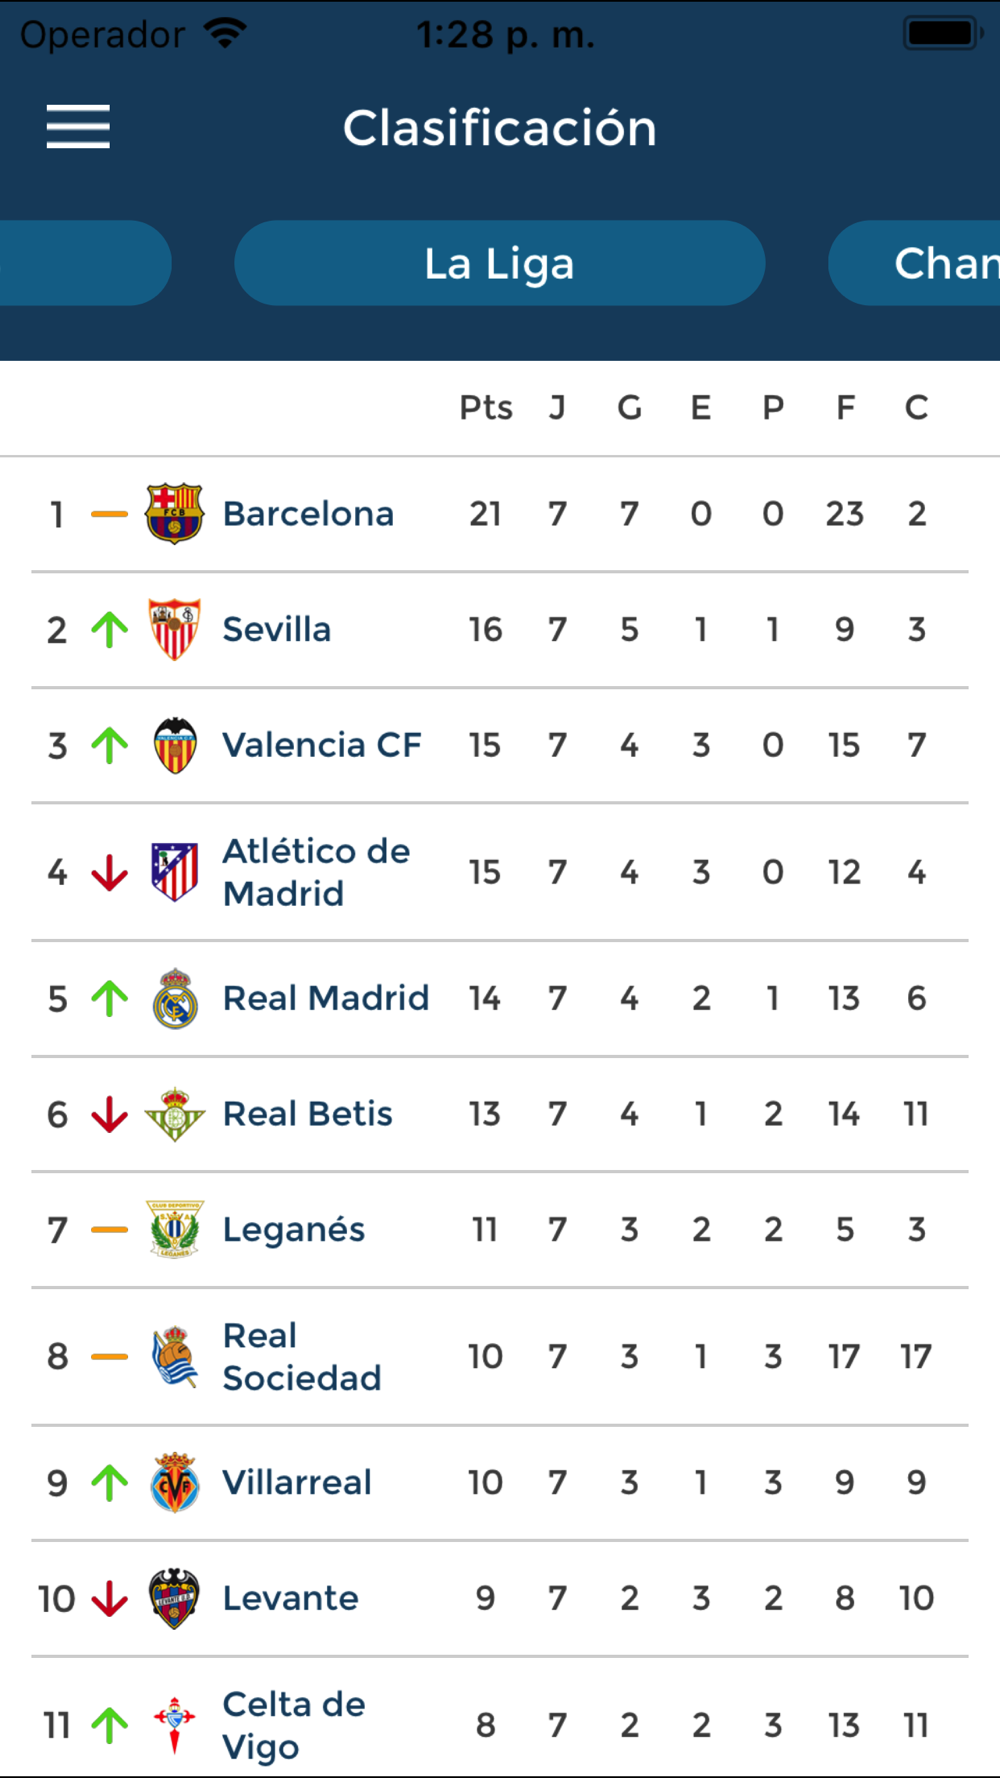Tap the Barcelona club crest

coord(174,513)
